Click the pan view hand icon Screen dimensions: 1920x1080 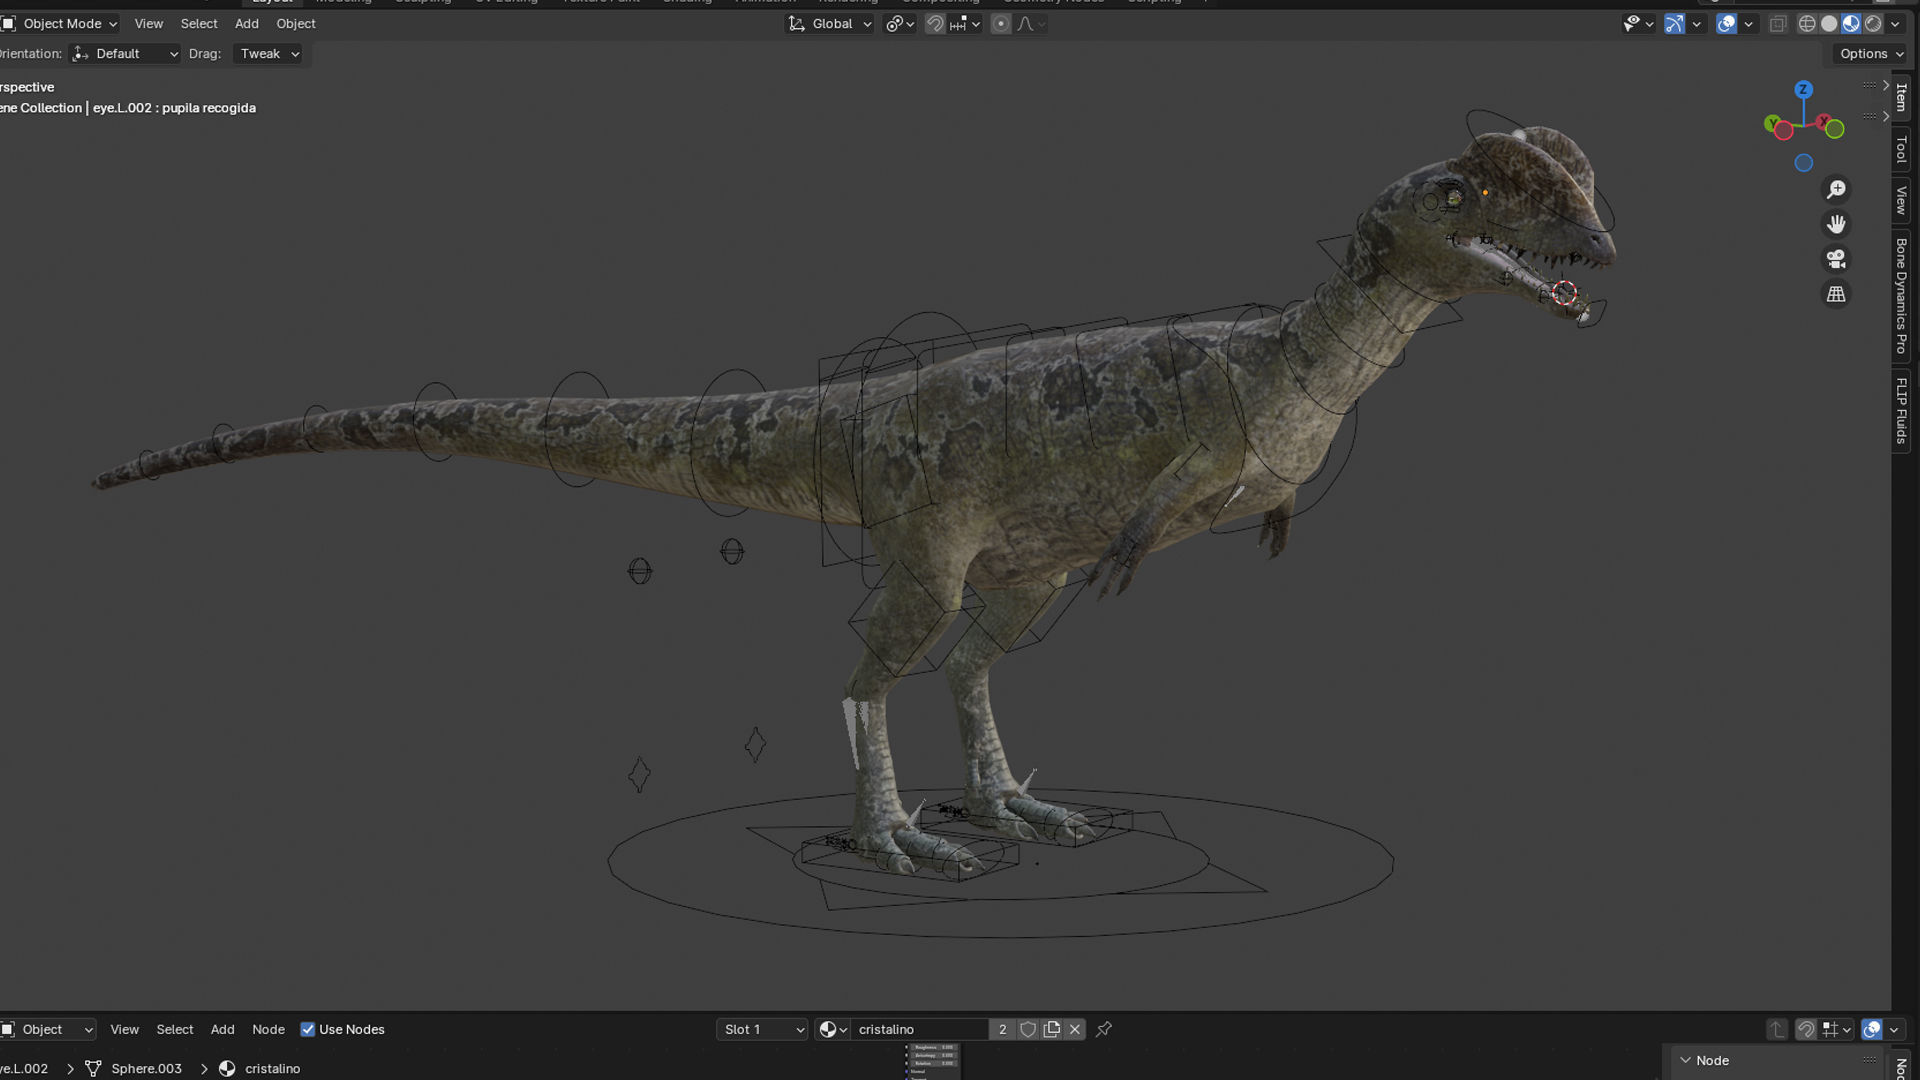[x=1836, y=224]
